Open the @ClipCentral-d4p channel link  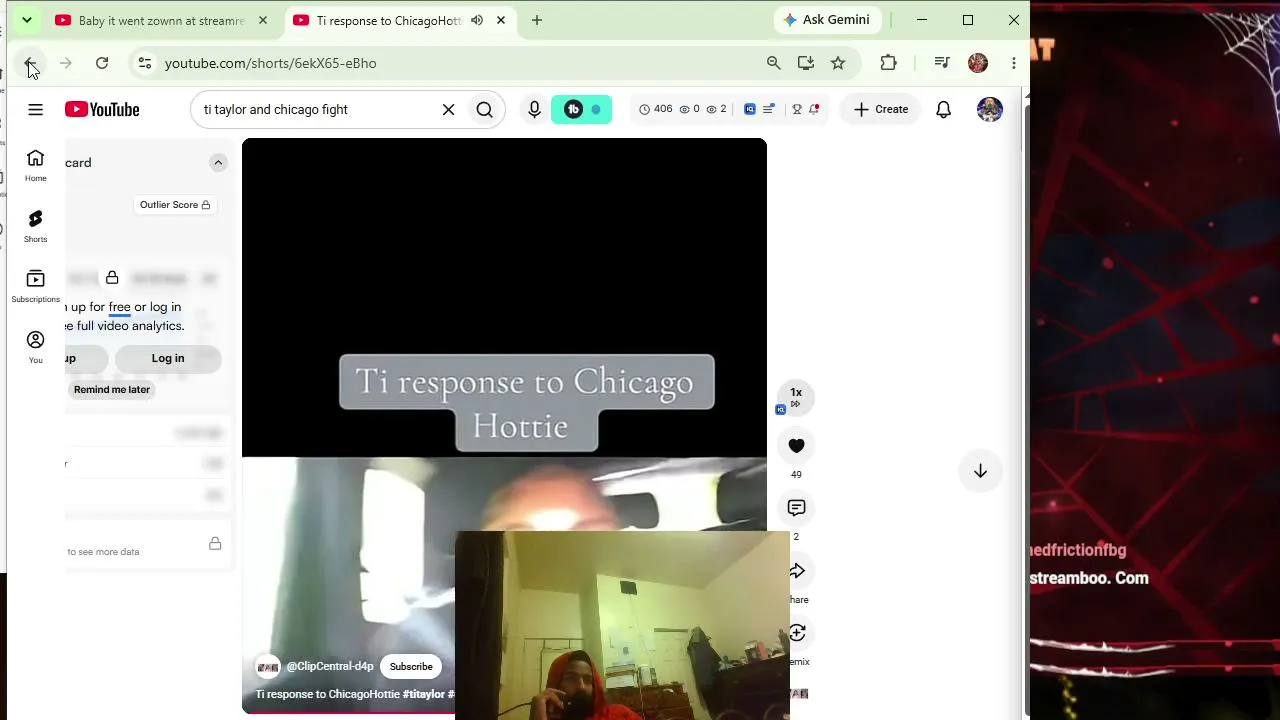pos(330,667)
